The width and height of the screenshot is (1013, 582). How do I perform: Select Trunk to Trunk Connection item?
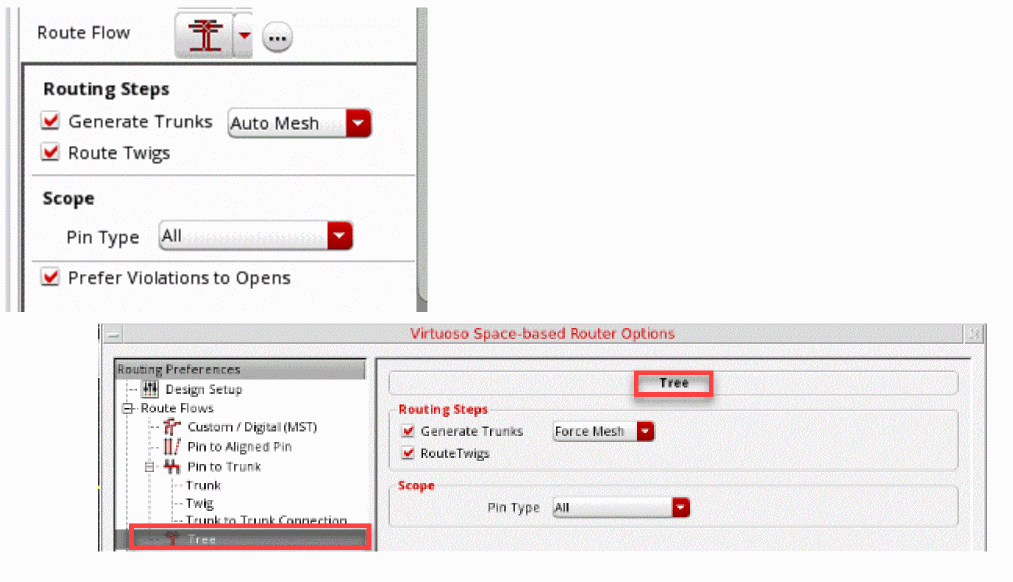click(x=266, y=520)
